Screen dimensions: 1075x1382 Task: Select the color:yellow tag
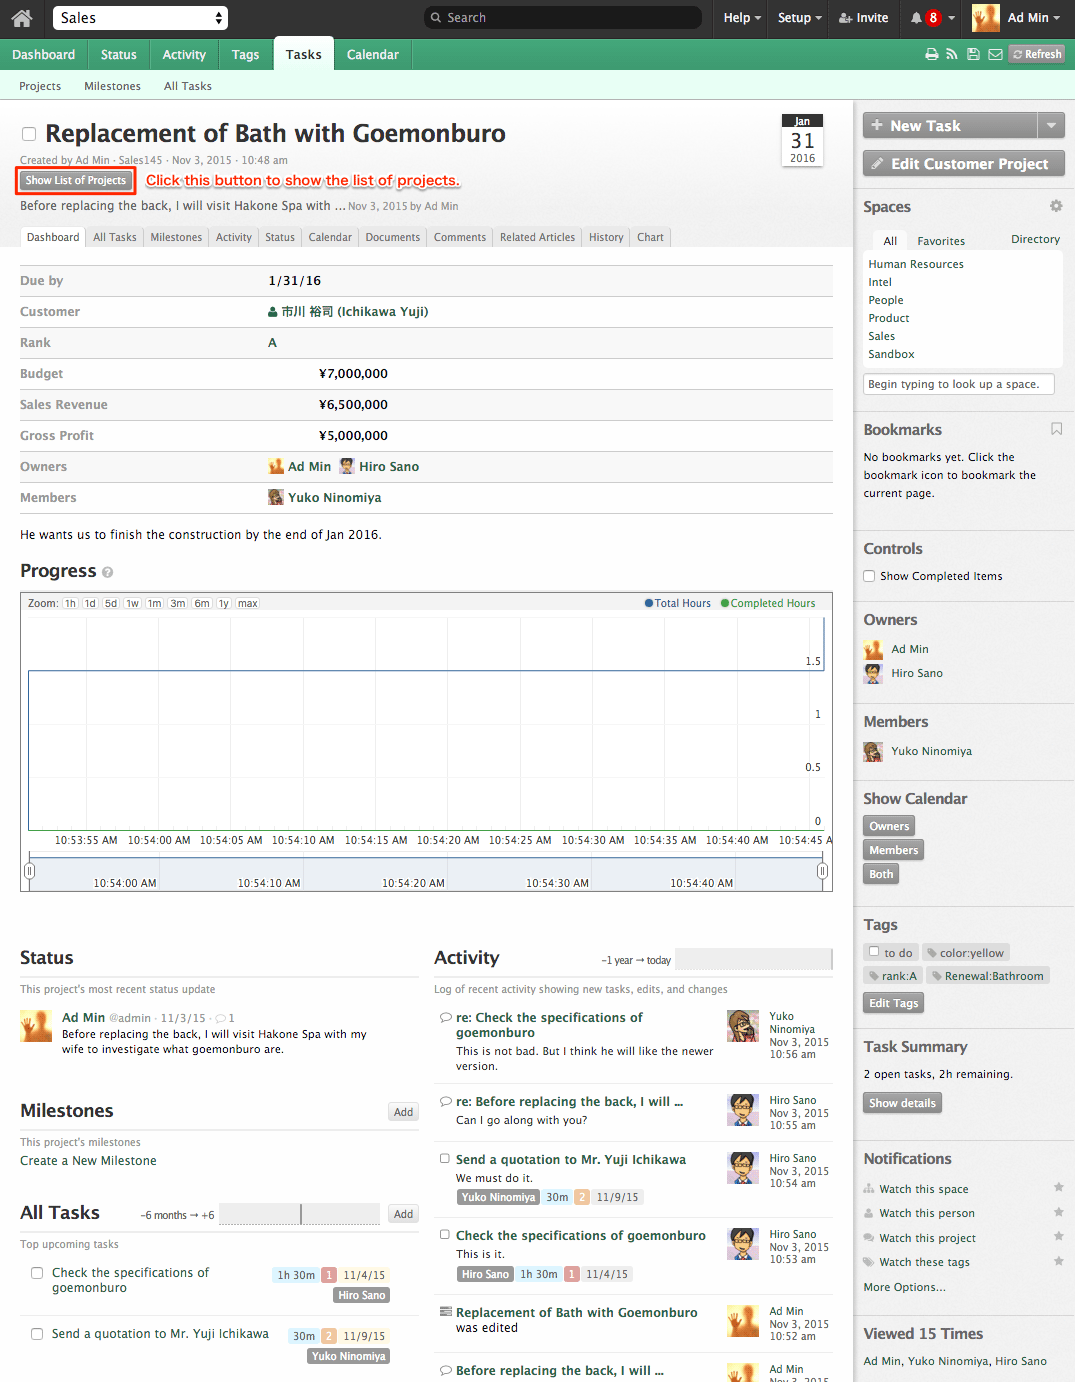[966, 953]
